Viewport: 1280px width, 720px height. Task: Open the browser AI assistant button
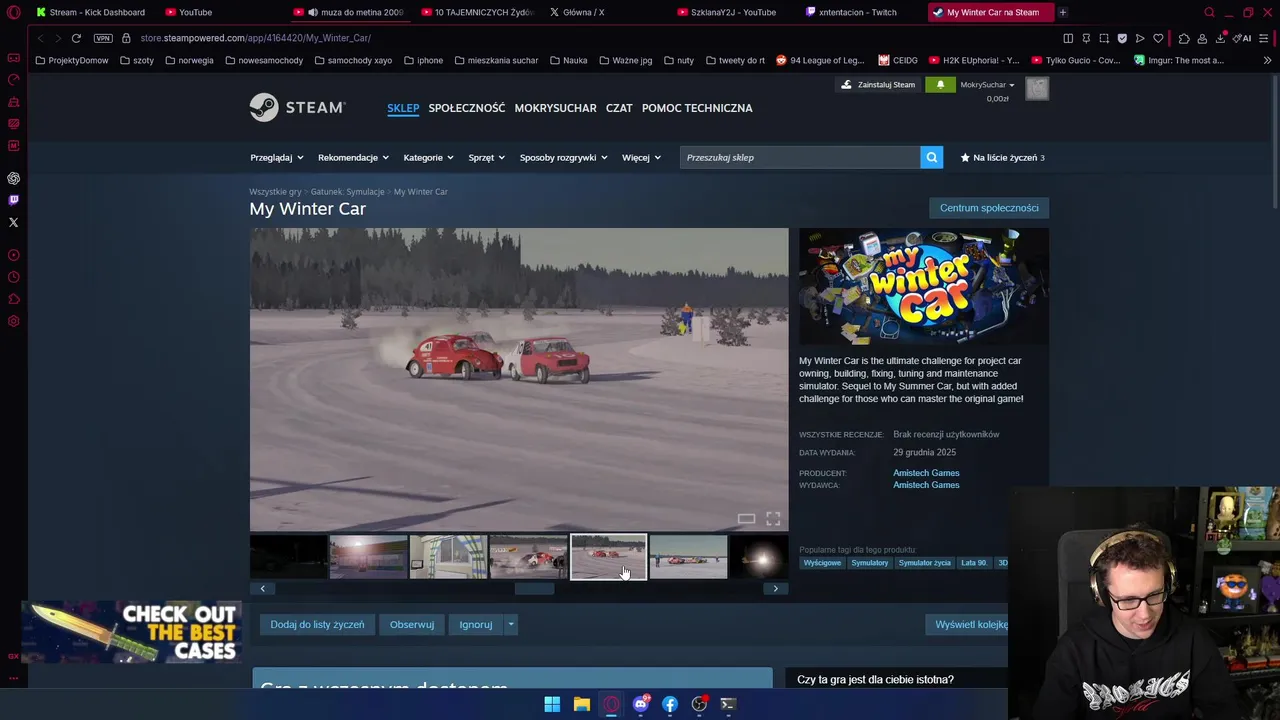coord(1242,38)
